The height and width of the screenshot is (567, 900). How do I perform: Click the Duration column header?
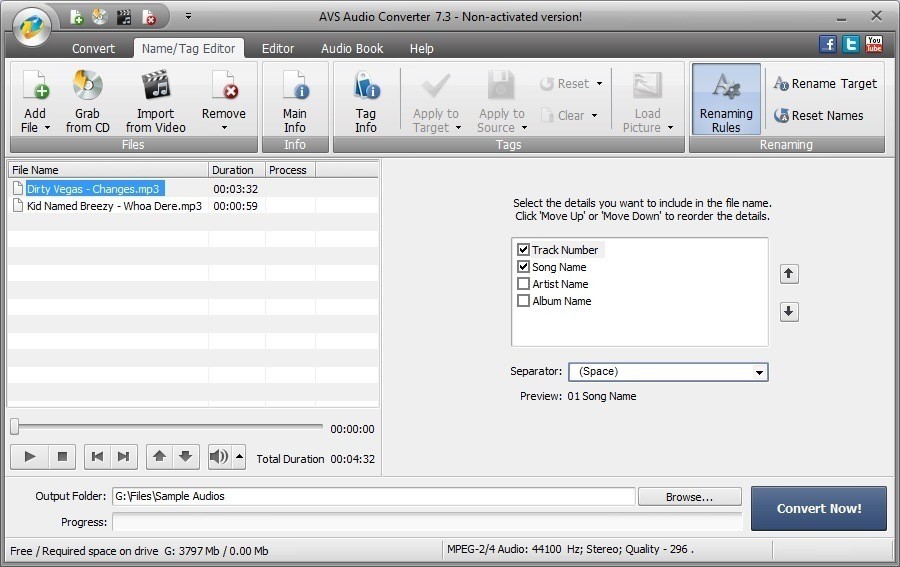click(x=236, y=170)
